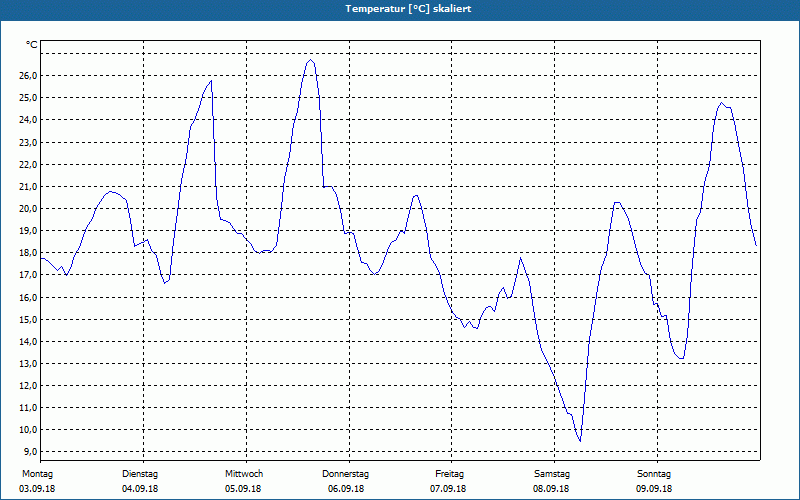Image resolution: width=800 pixels, height=500 pixels.
Task: Click the 19,0 axis value
Action: coord(29,231)
